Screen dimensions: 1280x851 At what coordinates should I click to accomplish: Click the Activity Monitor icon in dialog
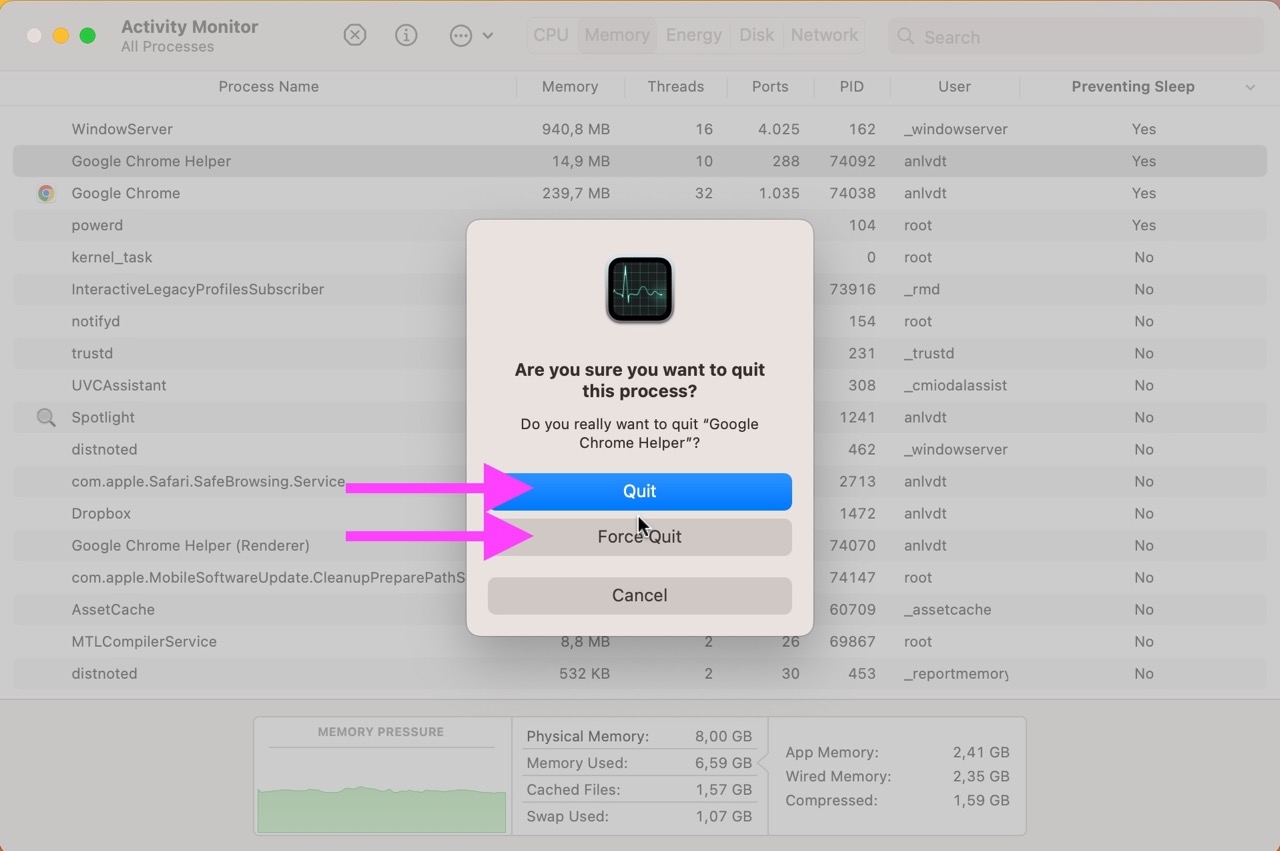point(640,290)
